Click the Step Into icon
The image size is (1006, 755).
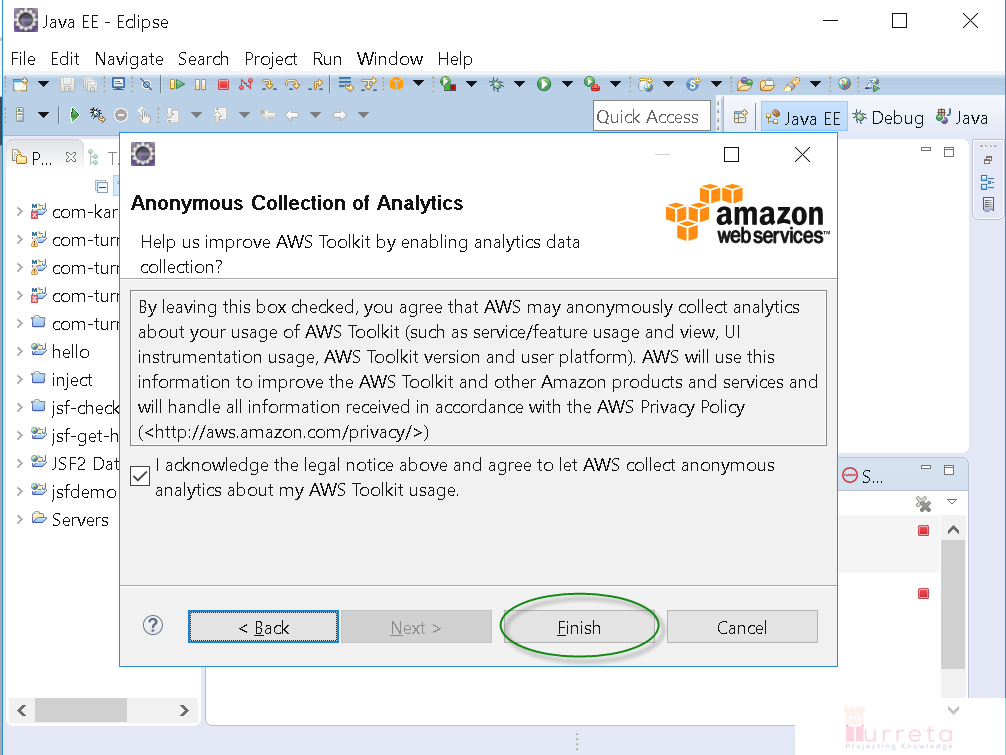(269, 84)
